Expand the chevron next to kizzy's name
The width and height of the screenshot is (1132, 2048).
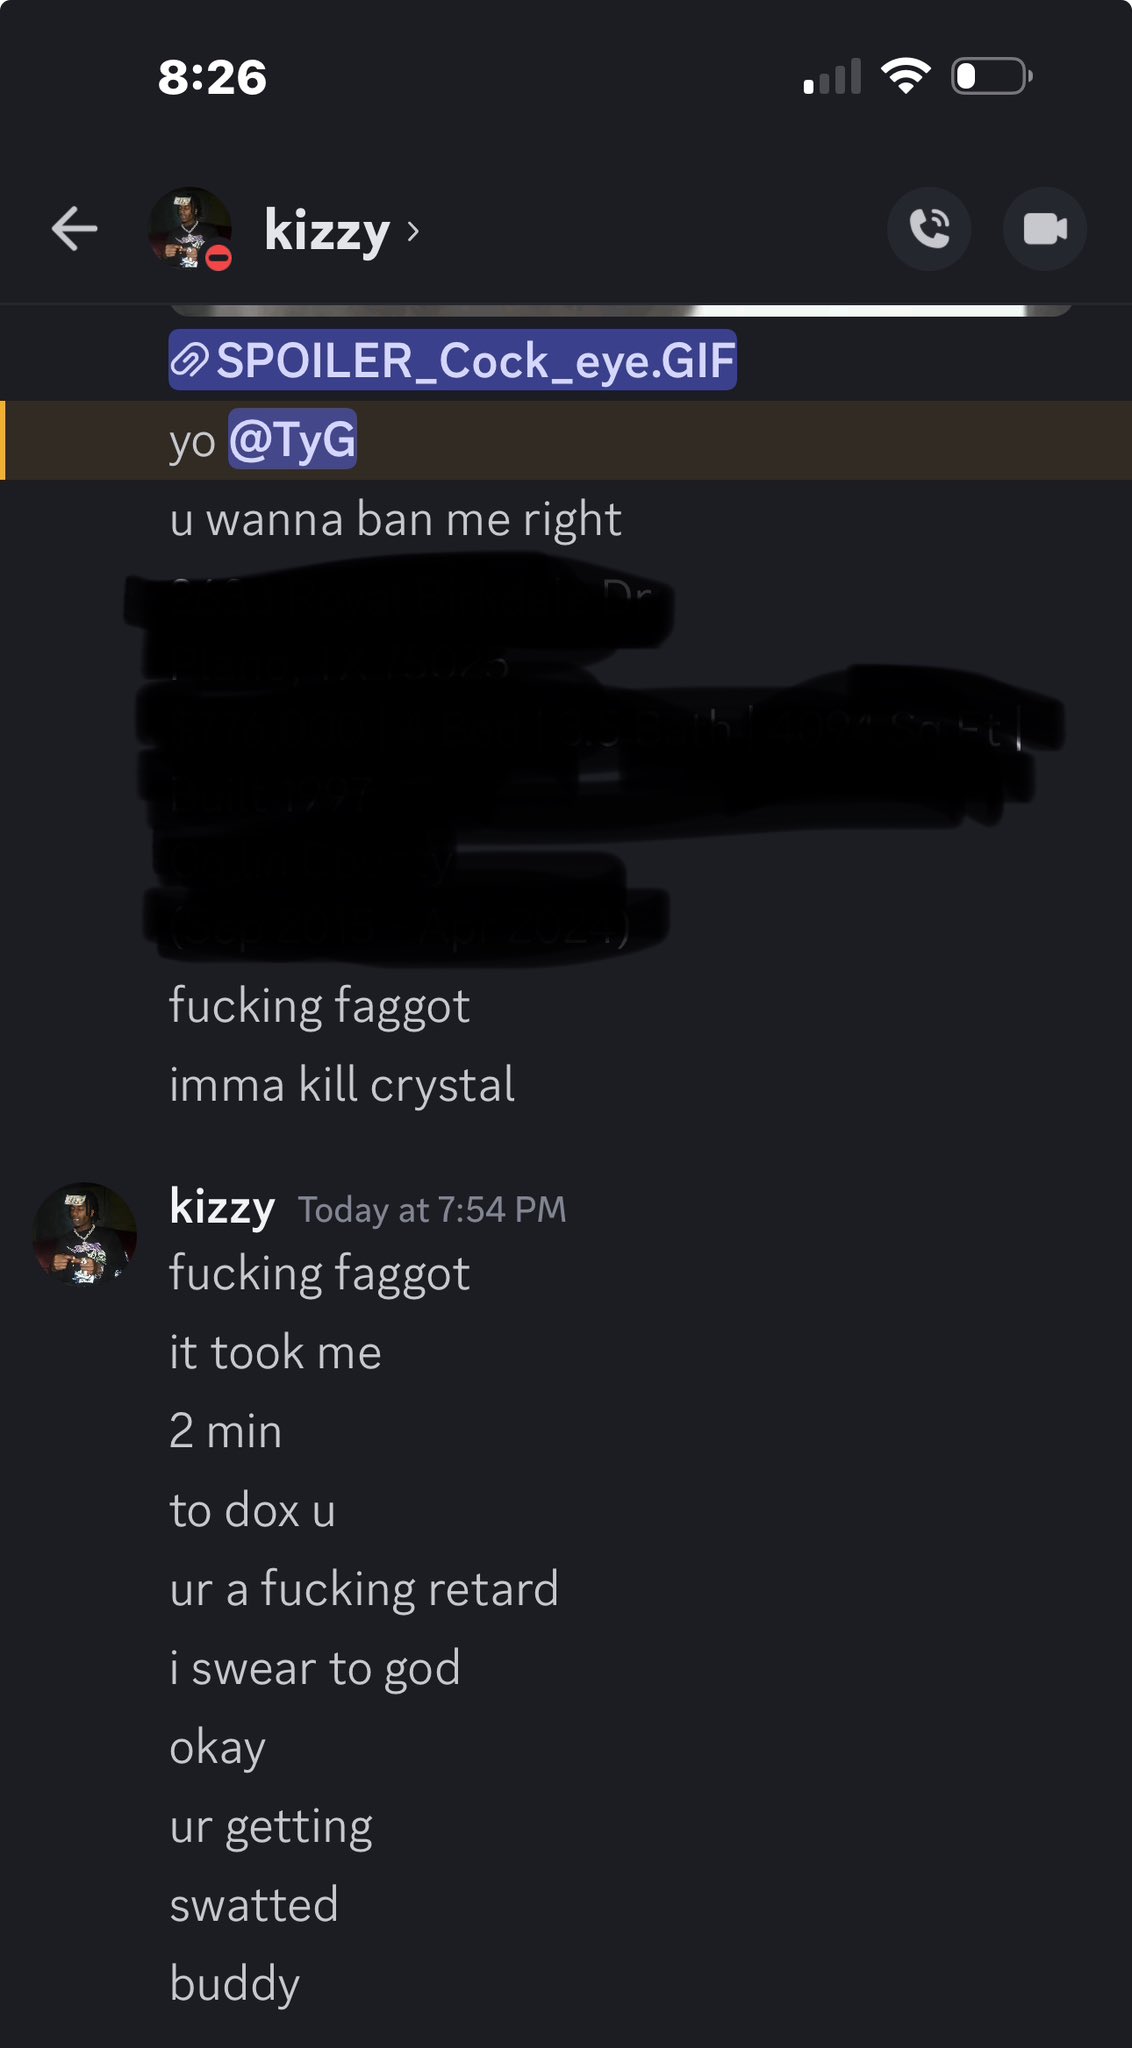[x=413, y=232]
